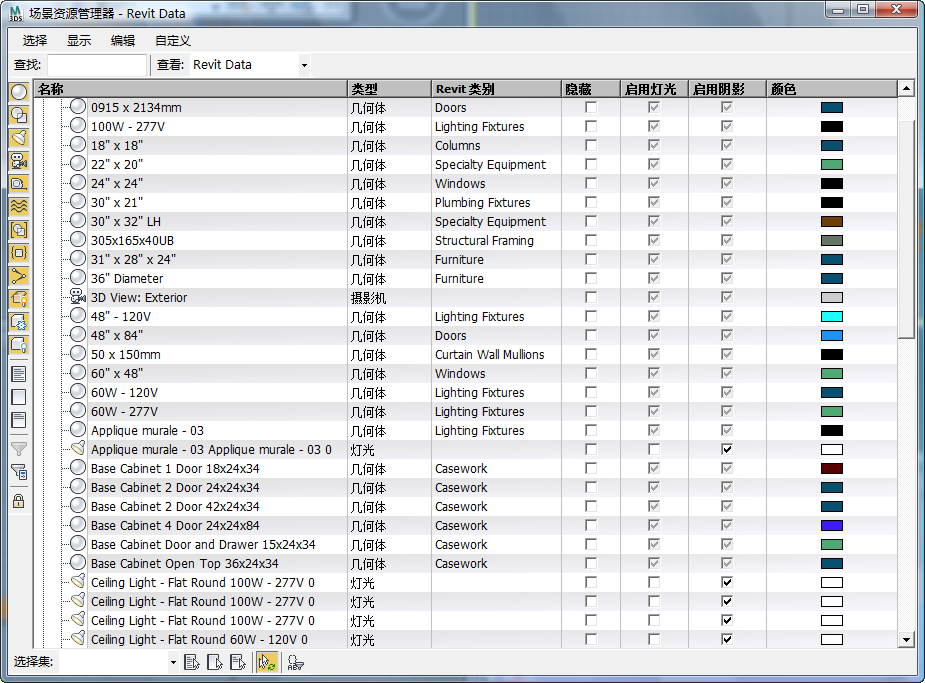Viewport: 925px width, 683px height.
Task: Sort by the 名称 column header
Action: coord(191,89)
